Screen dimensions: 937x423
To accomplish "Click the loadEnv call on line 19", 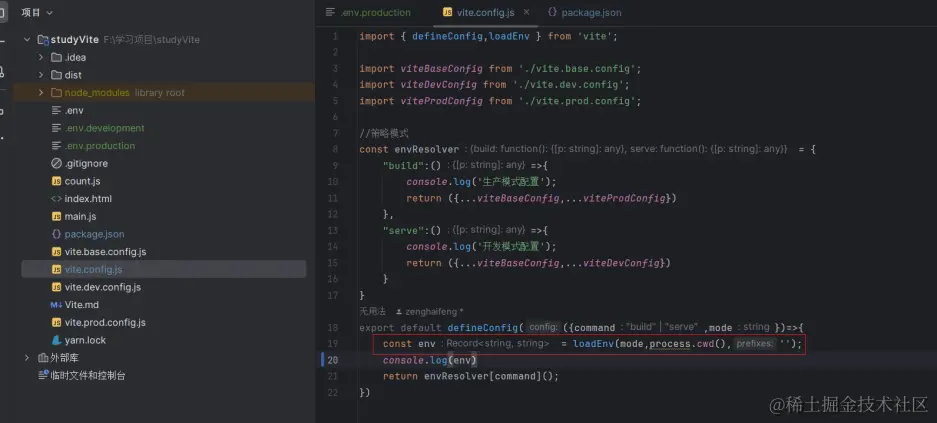I will click(593, 344).
